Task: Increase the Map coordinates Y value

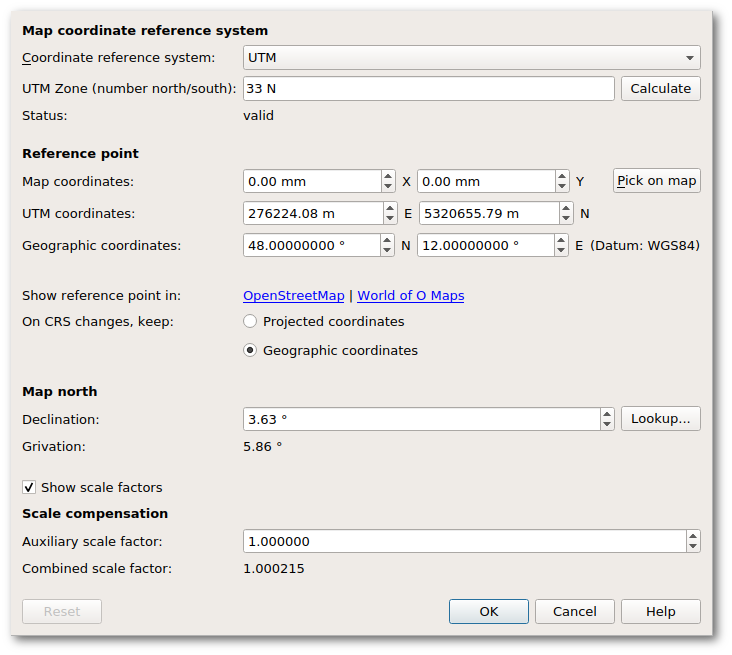Action: pyautogui.click(x=562, y=176)
